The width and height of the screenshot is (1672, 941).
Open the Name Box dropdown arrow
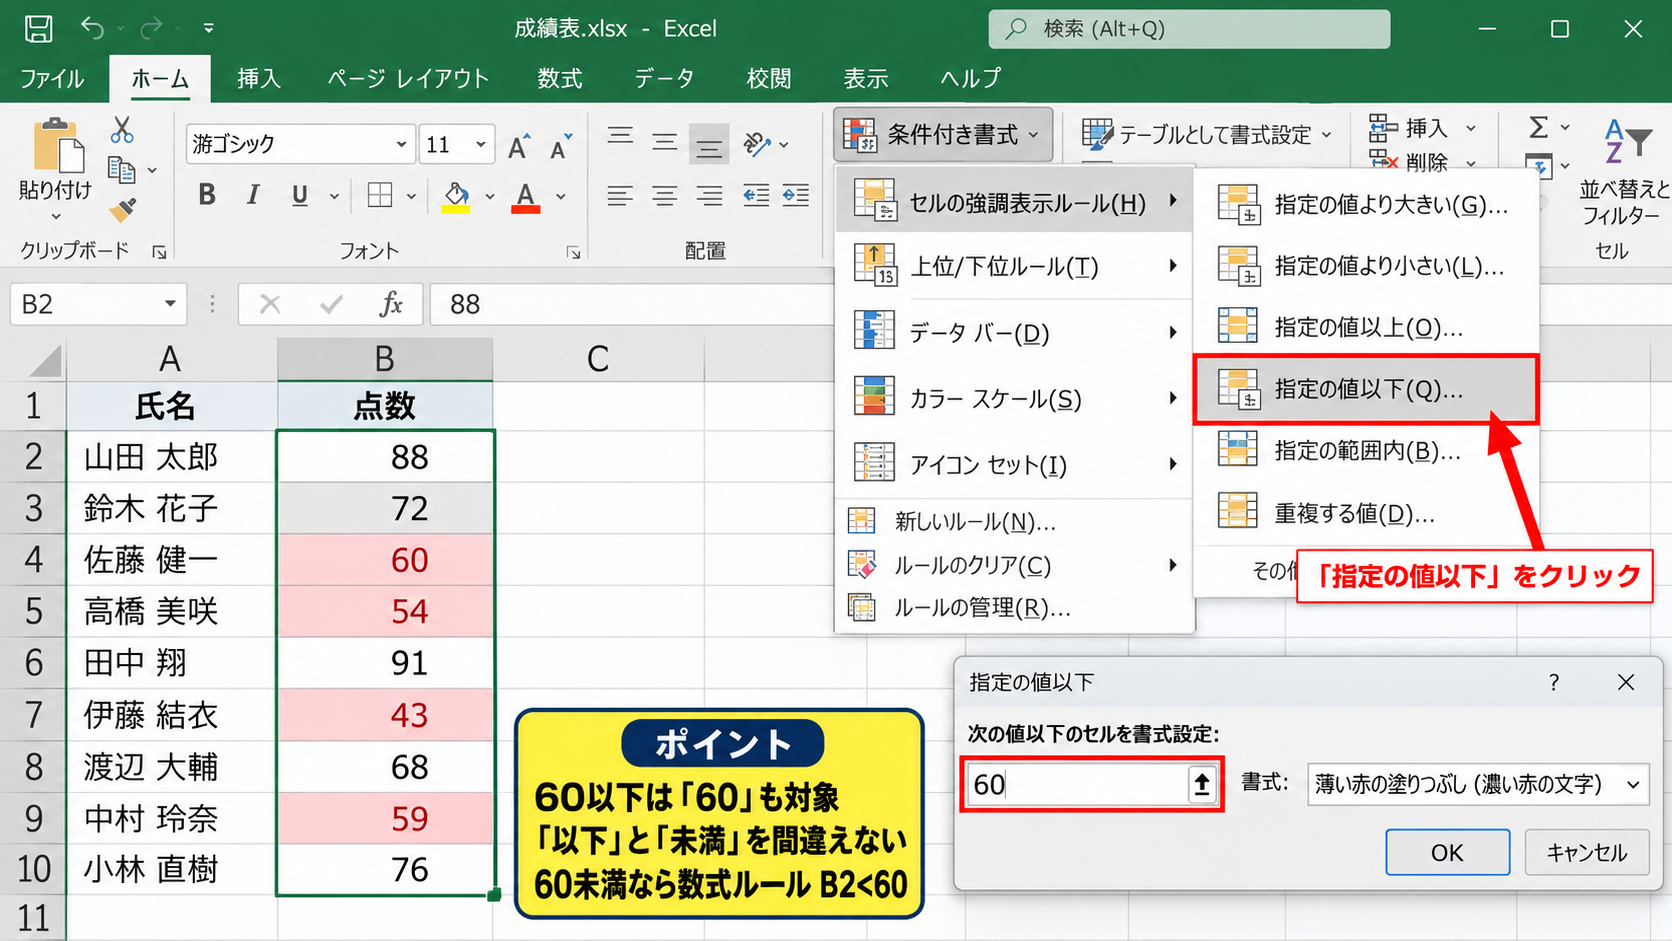(x=170, y=304)
